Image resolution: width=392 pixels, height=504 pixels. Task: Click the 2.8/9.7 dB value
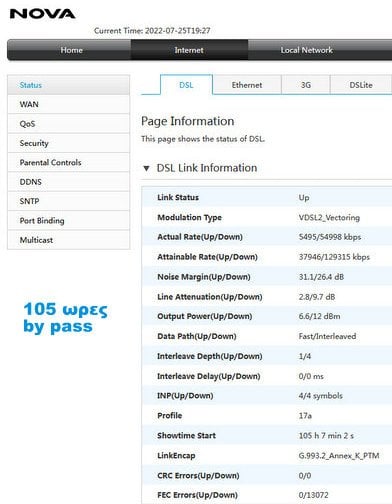tap(317, 297)
